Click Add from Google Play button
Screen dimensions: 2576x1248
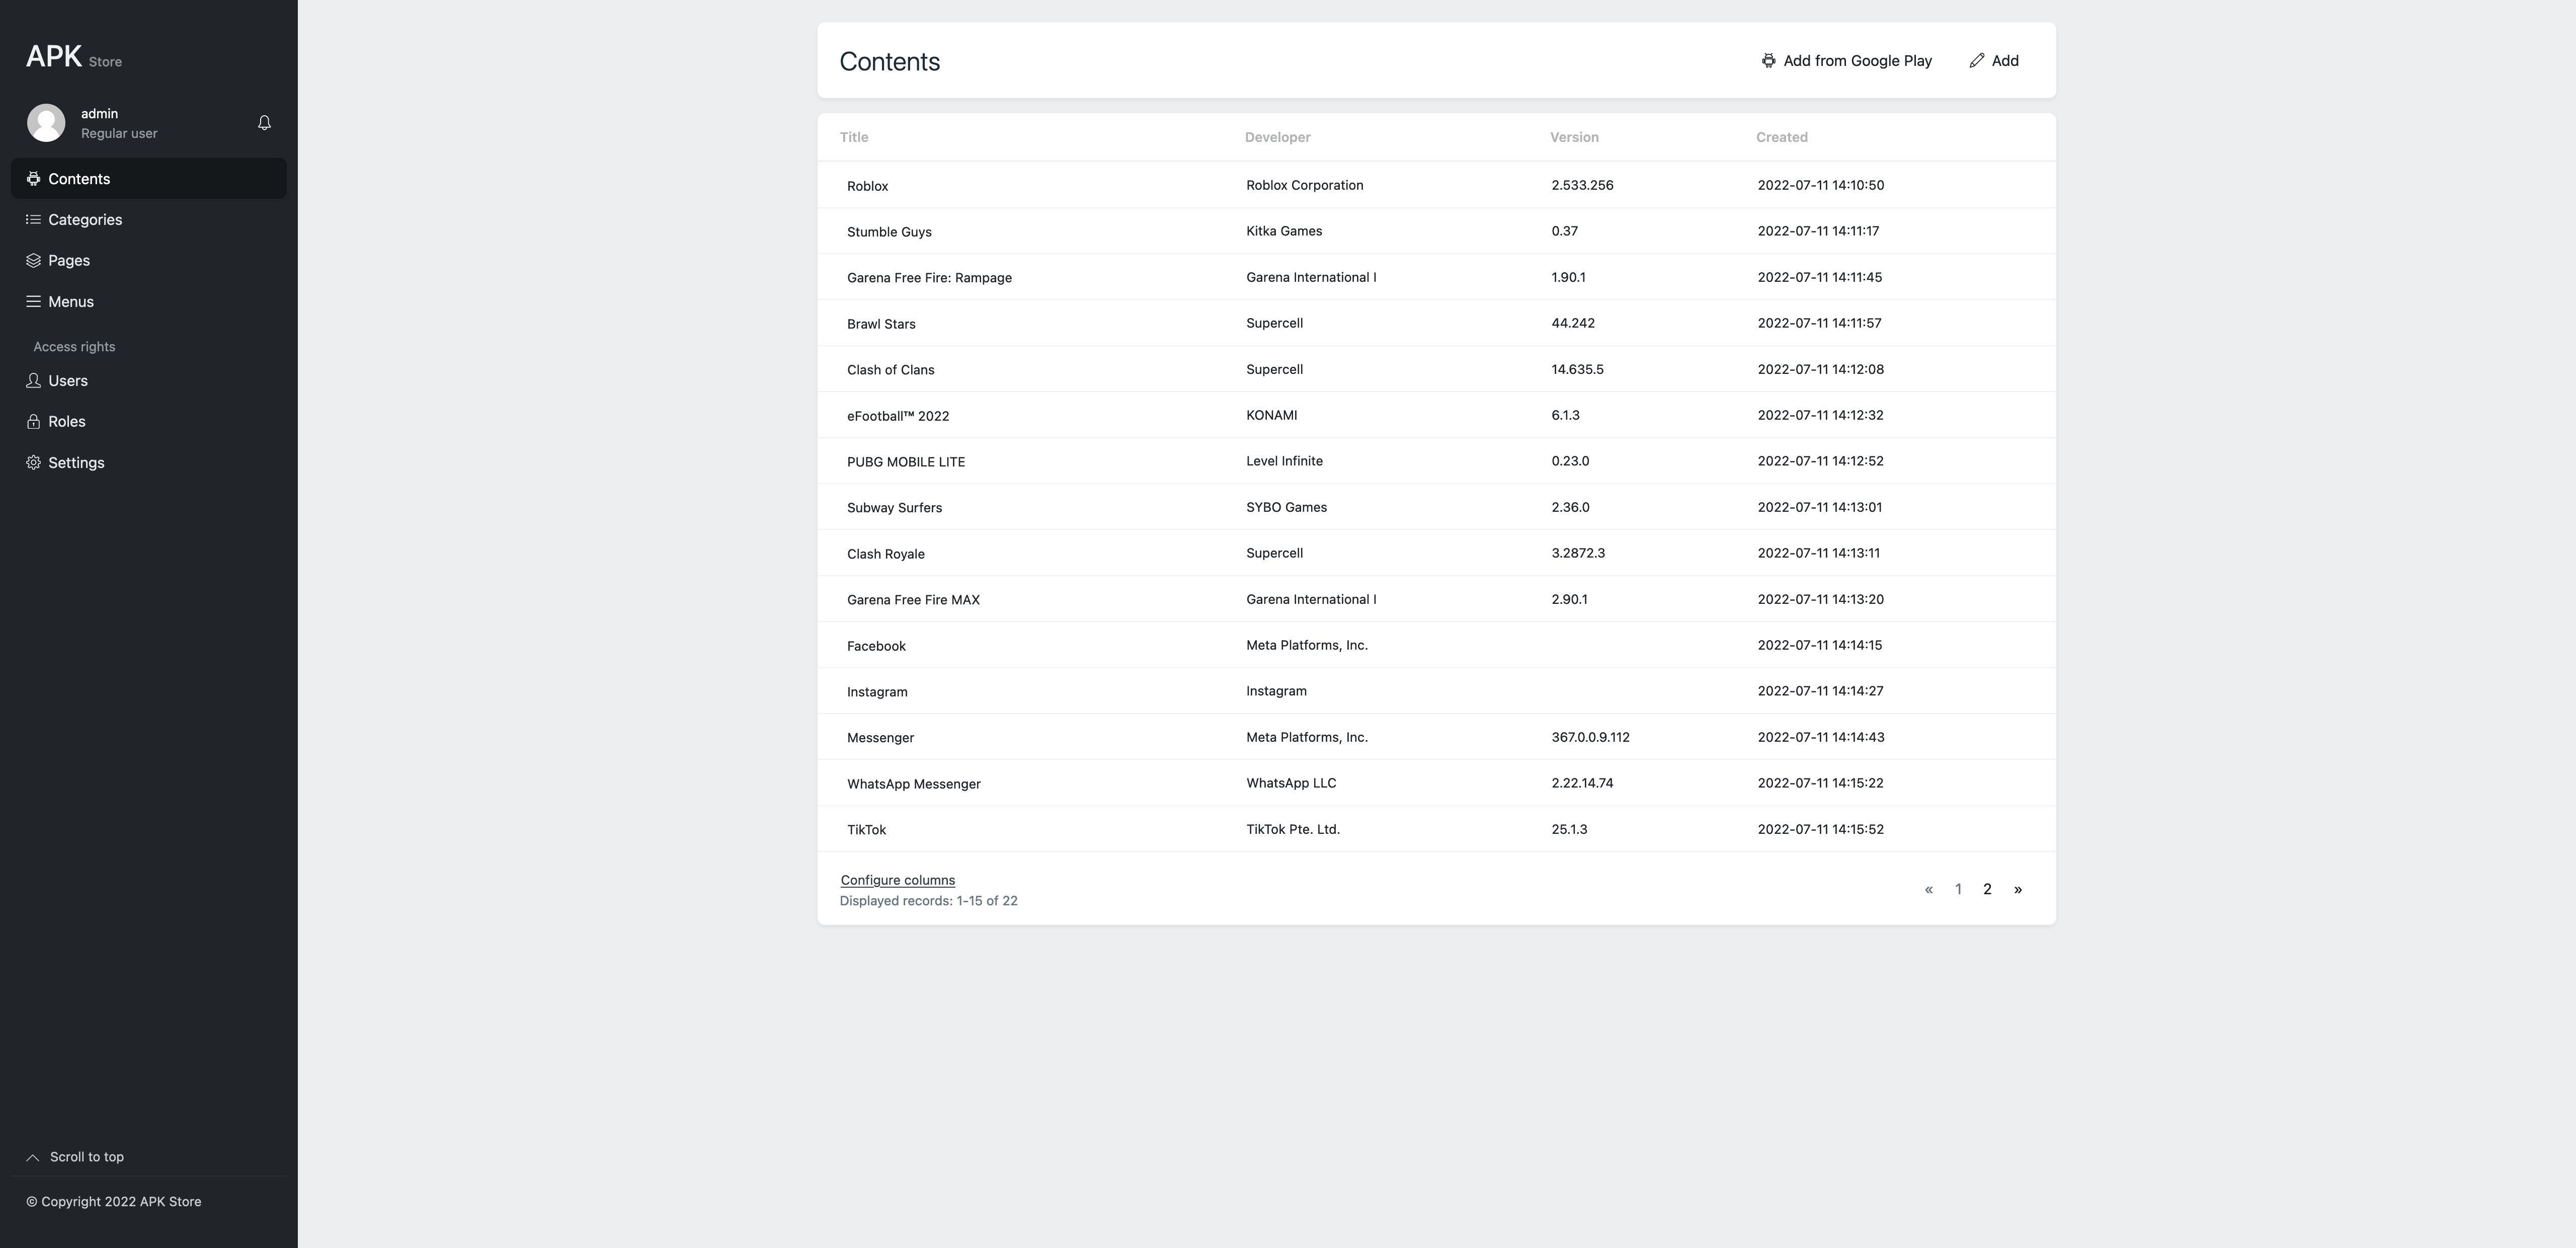(1846, 61)
